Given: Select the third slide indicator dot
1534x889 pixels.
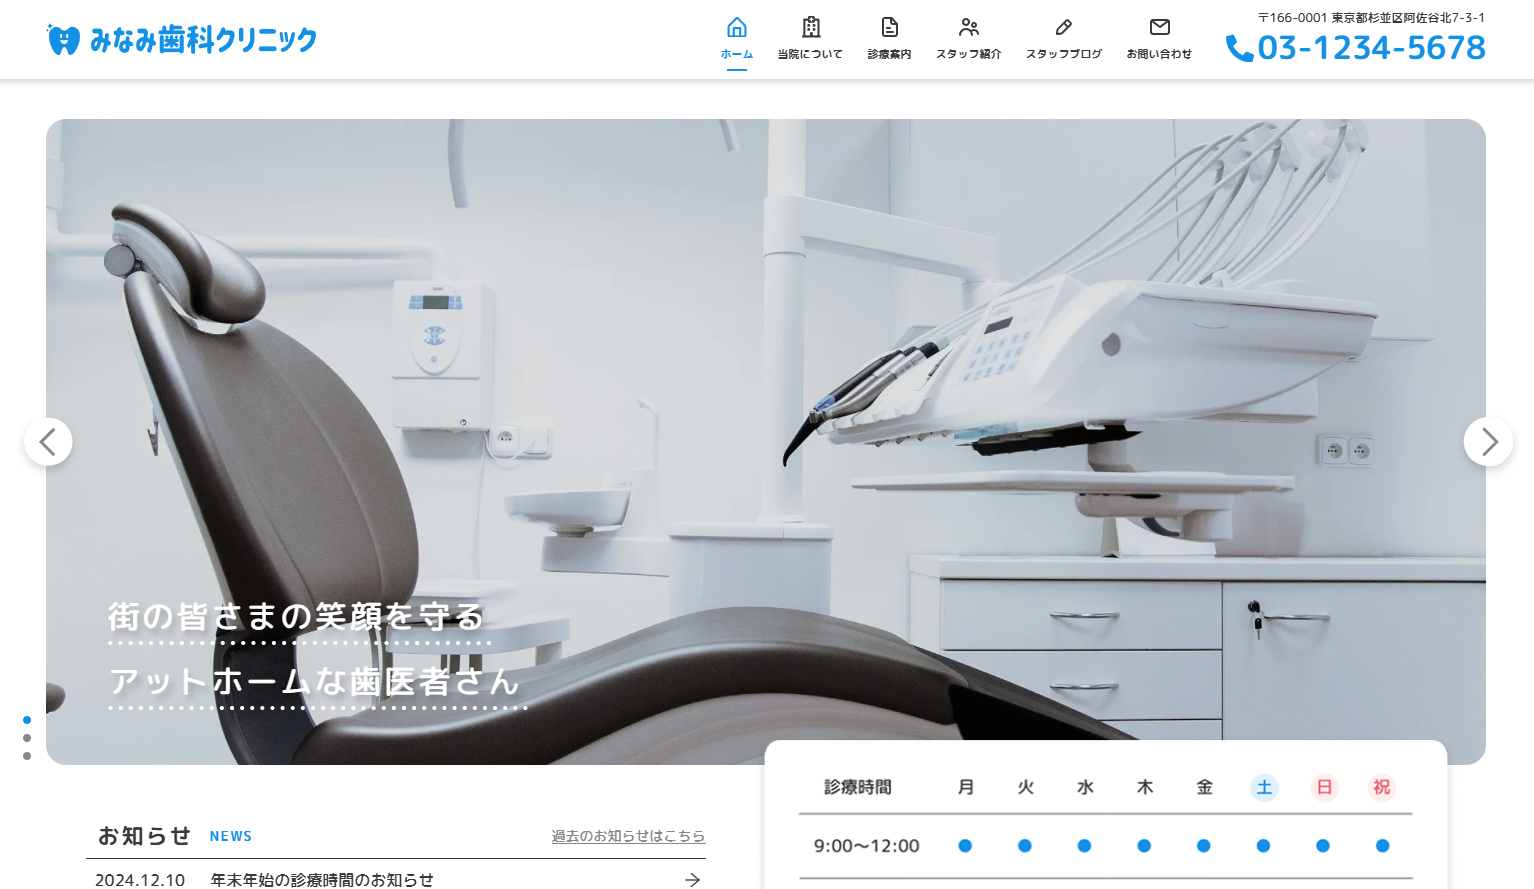Looking at the screenshot, I should pyautogui.click(x=27, y=756).
